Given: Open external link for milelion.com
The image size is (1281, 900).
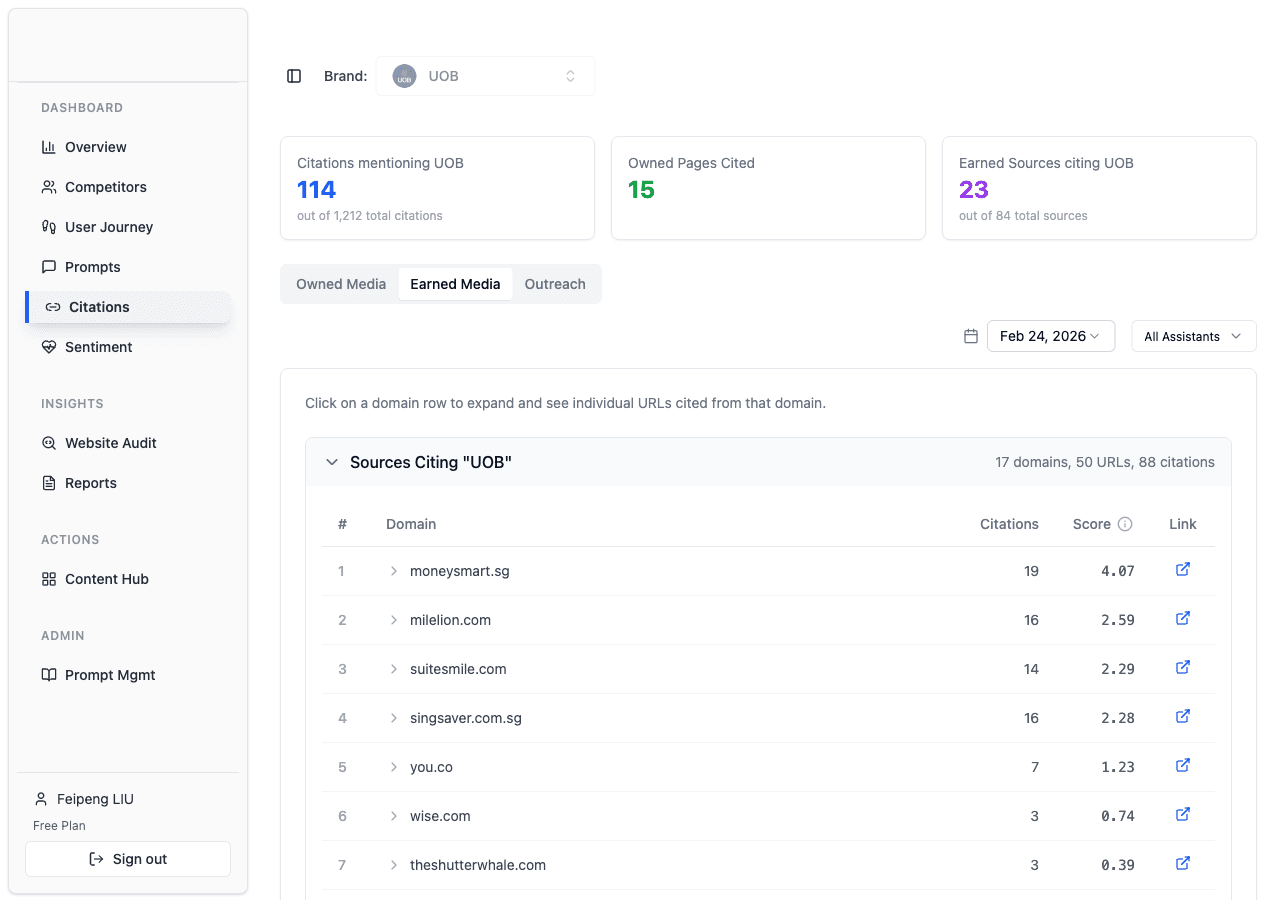Looking at the screenshot, I should [x=1182, y=619].
